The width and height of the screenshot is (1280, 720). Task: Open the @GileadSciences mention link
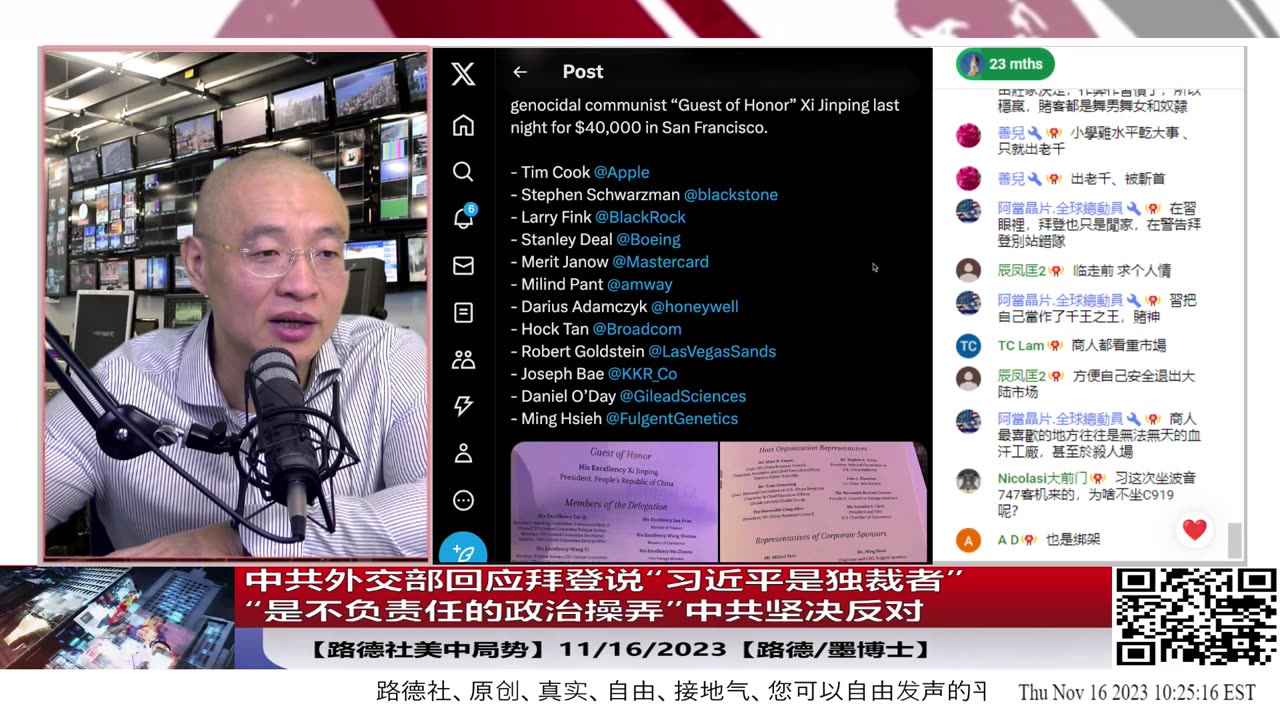click(x=683, y=396)
